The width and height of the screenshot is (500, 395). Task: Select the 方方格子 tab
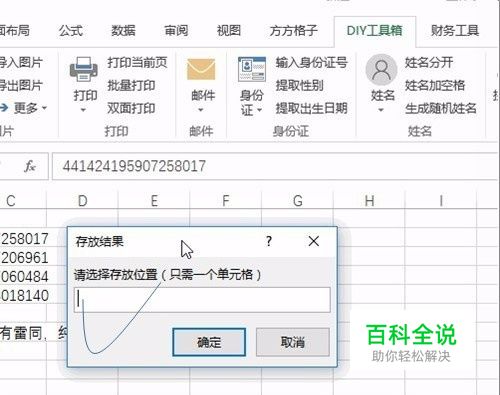[293, 31]
